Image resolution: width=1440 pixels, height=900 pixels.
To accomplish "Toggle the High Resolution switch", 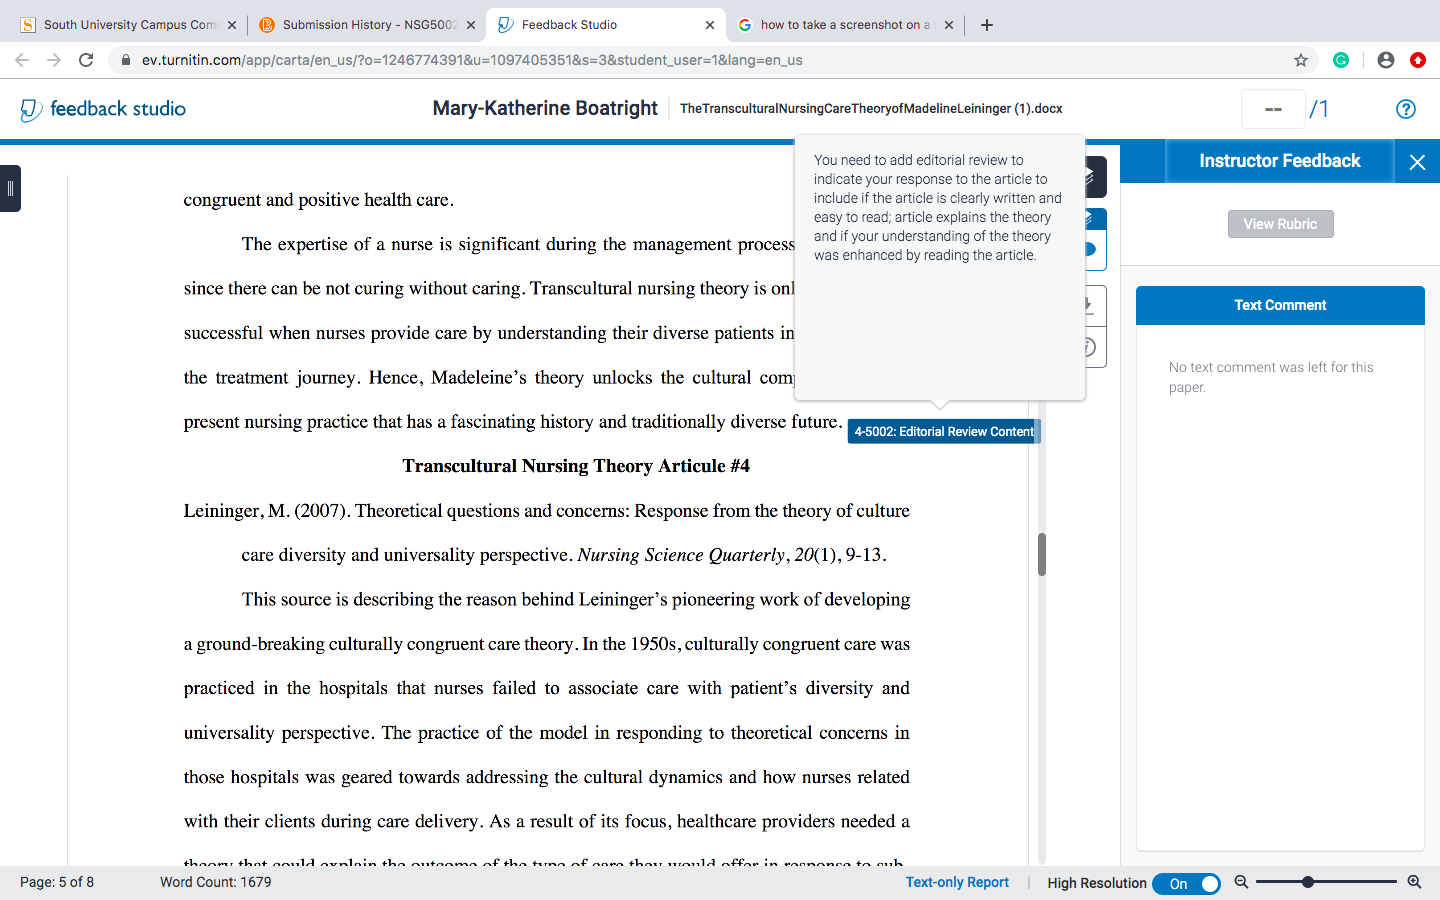I will tap(1186, 883).
